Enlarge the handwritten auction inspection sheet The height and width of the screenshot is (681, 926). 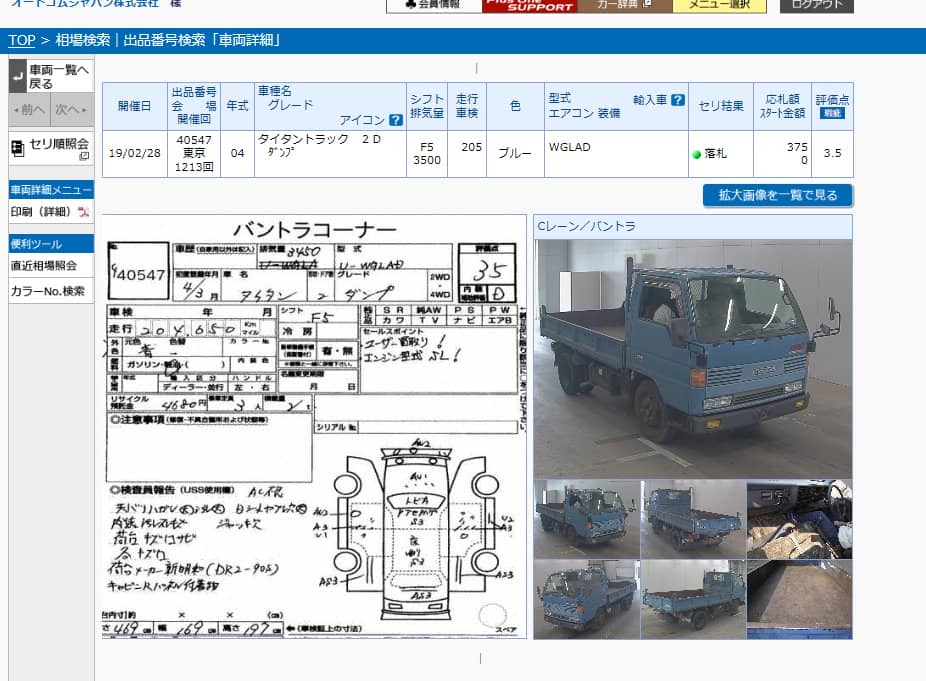coord(314,427)
